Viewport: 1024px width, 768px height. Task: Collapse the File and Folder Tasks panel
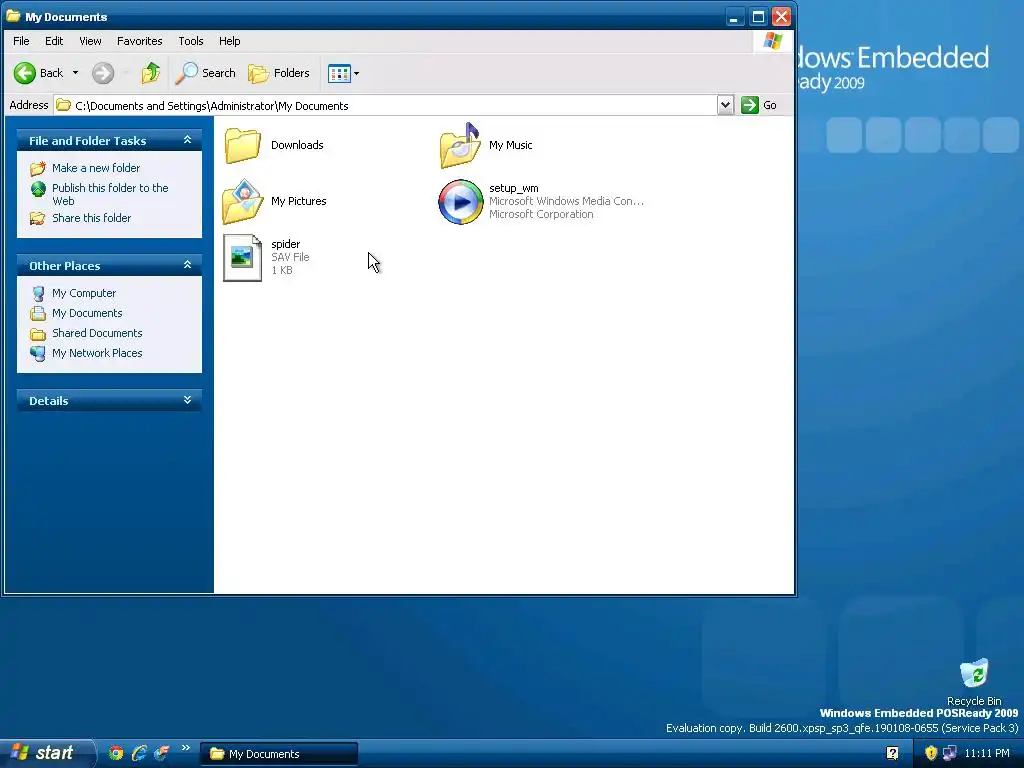(187, 140)
